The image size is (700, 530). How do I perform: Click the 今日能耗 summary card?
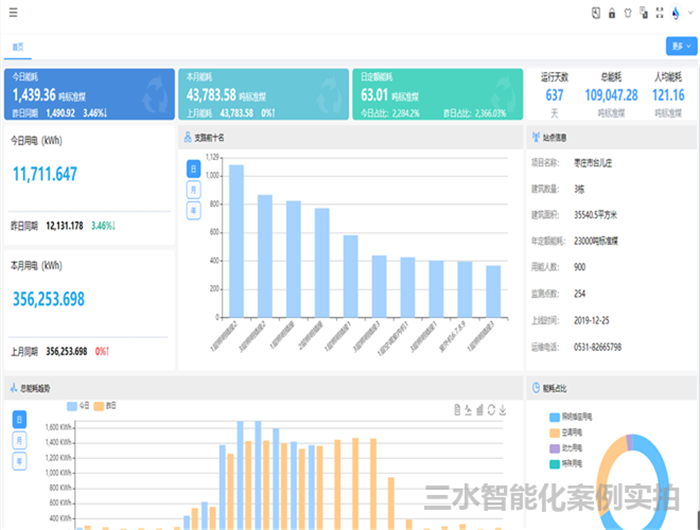89,95
